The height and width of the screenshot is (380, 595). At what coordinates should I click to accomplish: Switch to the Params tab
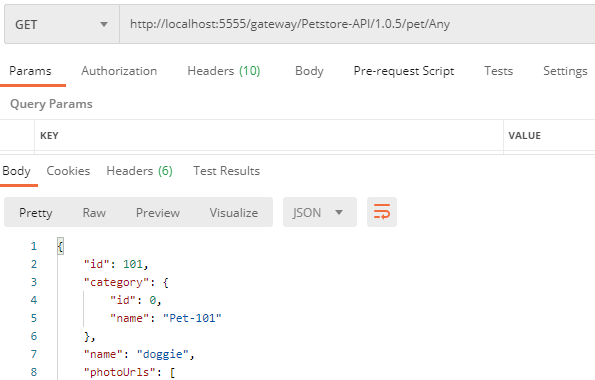(30, 71)
